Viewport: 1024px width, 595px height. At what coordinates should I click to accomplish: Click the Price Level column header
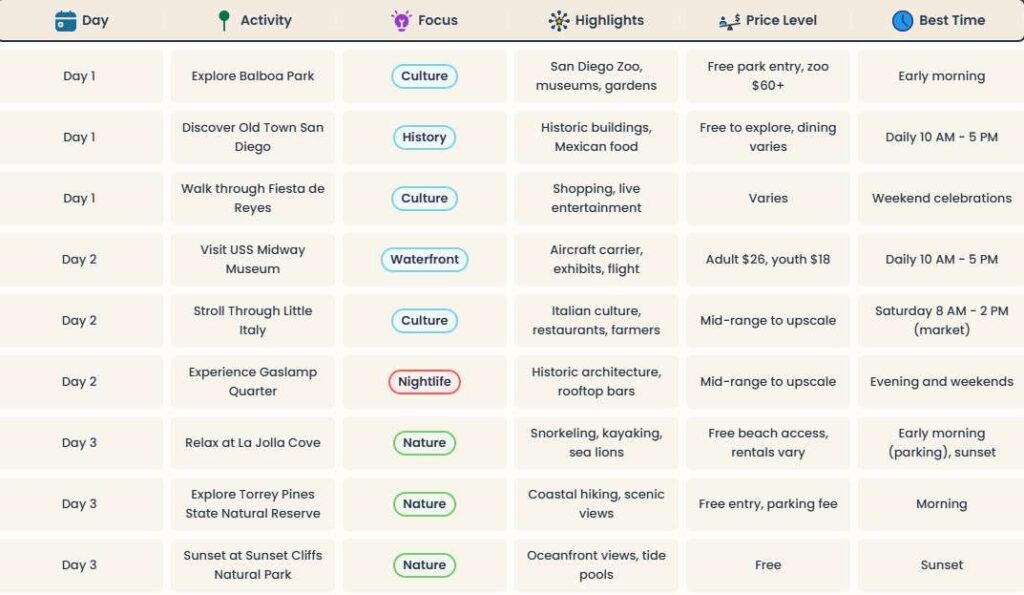[781, 21]
